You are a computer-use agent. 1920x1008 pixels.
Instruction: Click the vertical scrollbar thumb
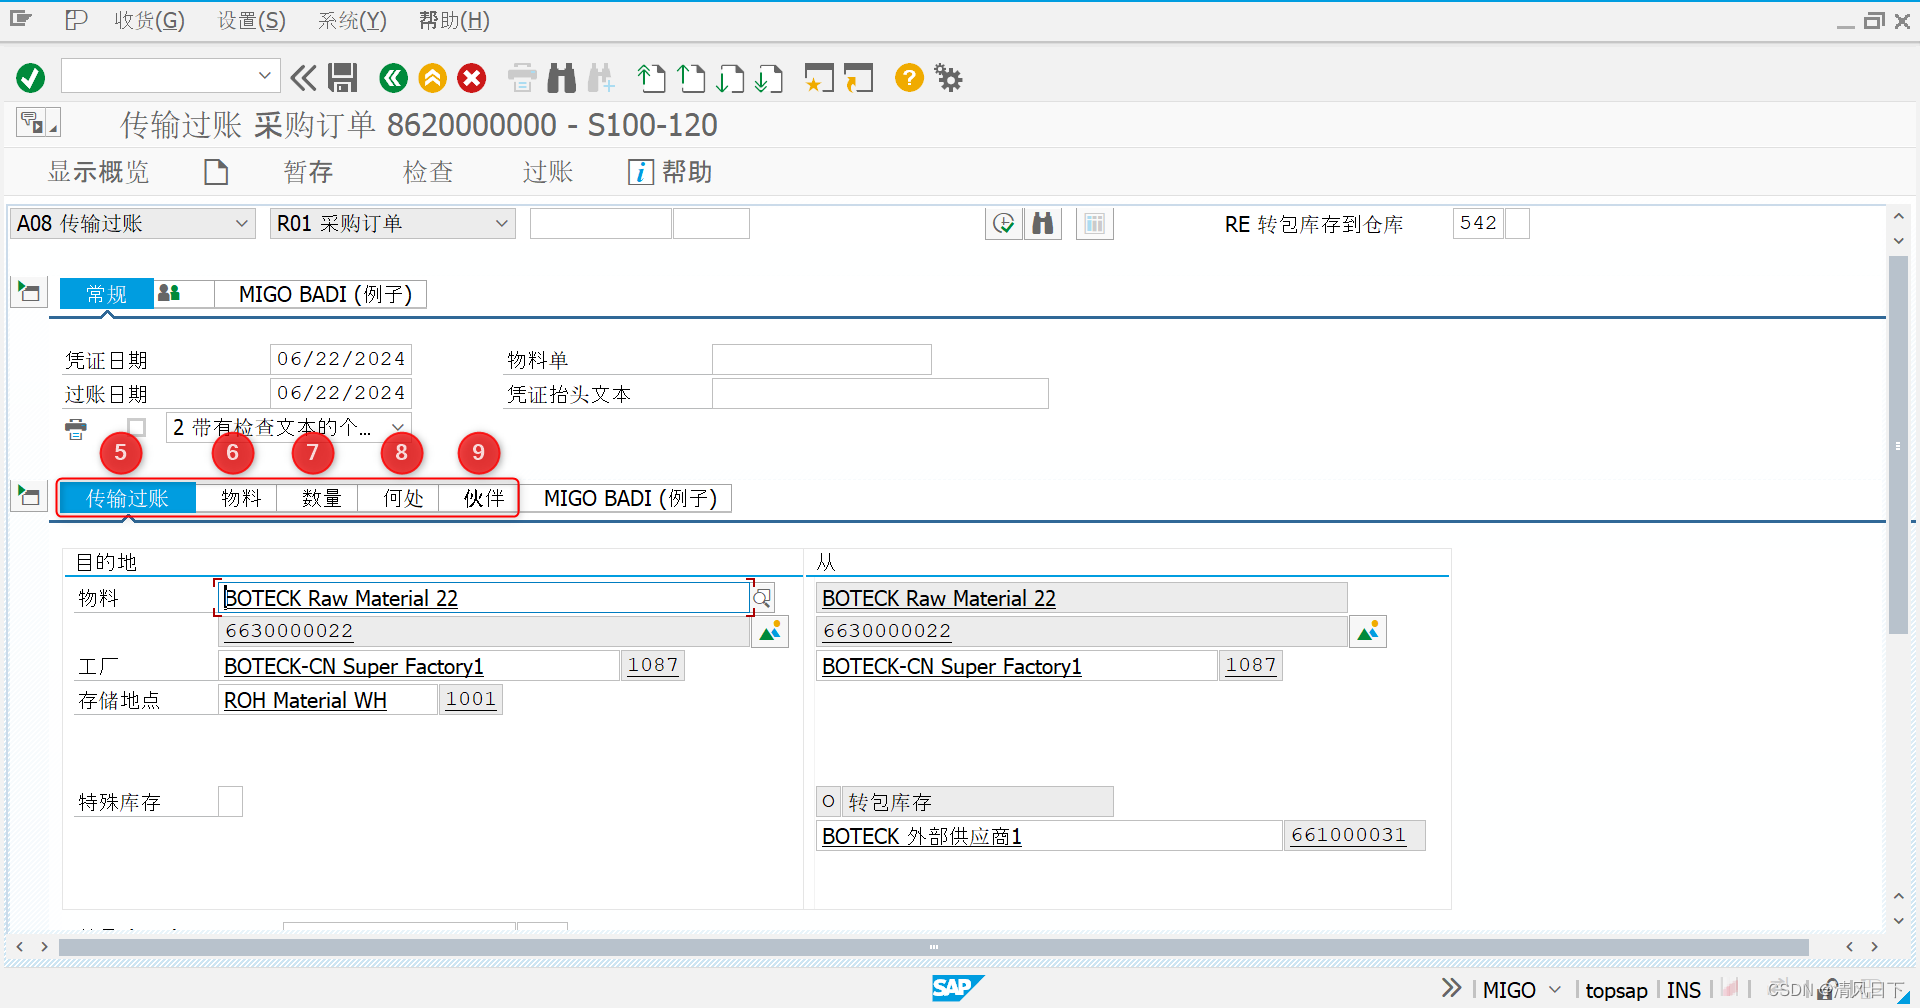pyautogui.click(x=1898, y=445)
